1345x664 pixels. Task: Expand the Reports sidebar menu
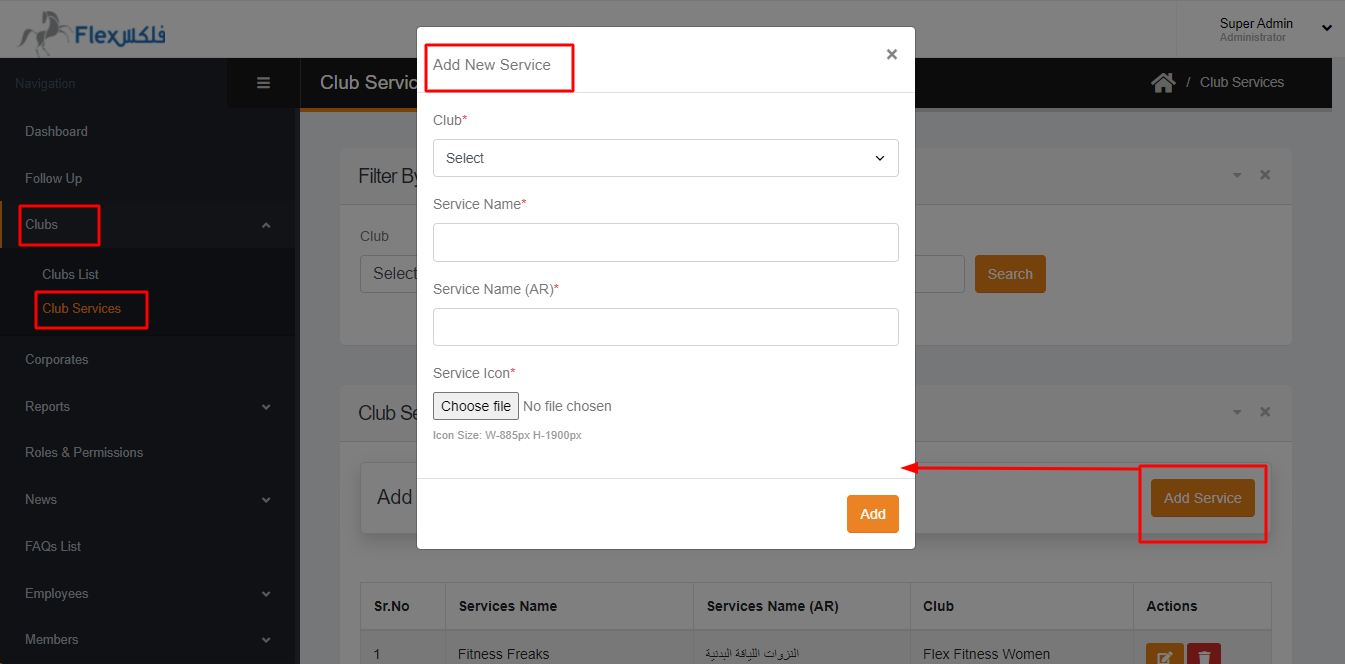[265, 407]
